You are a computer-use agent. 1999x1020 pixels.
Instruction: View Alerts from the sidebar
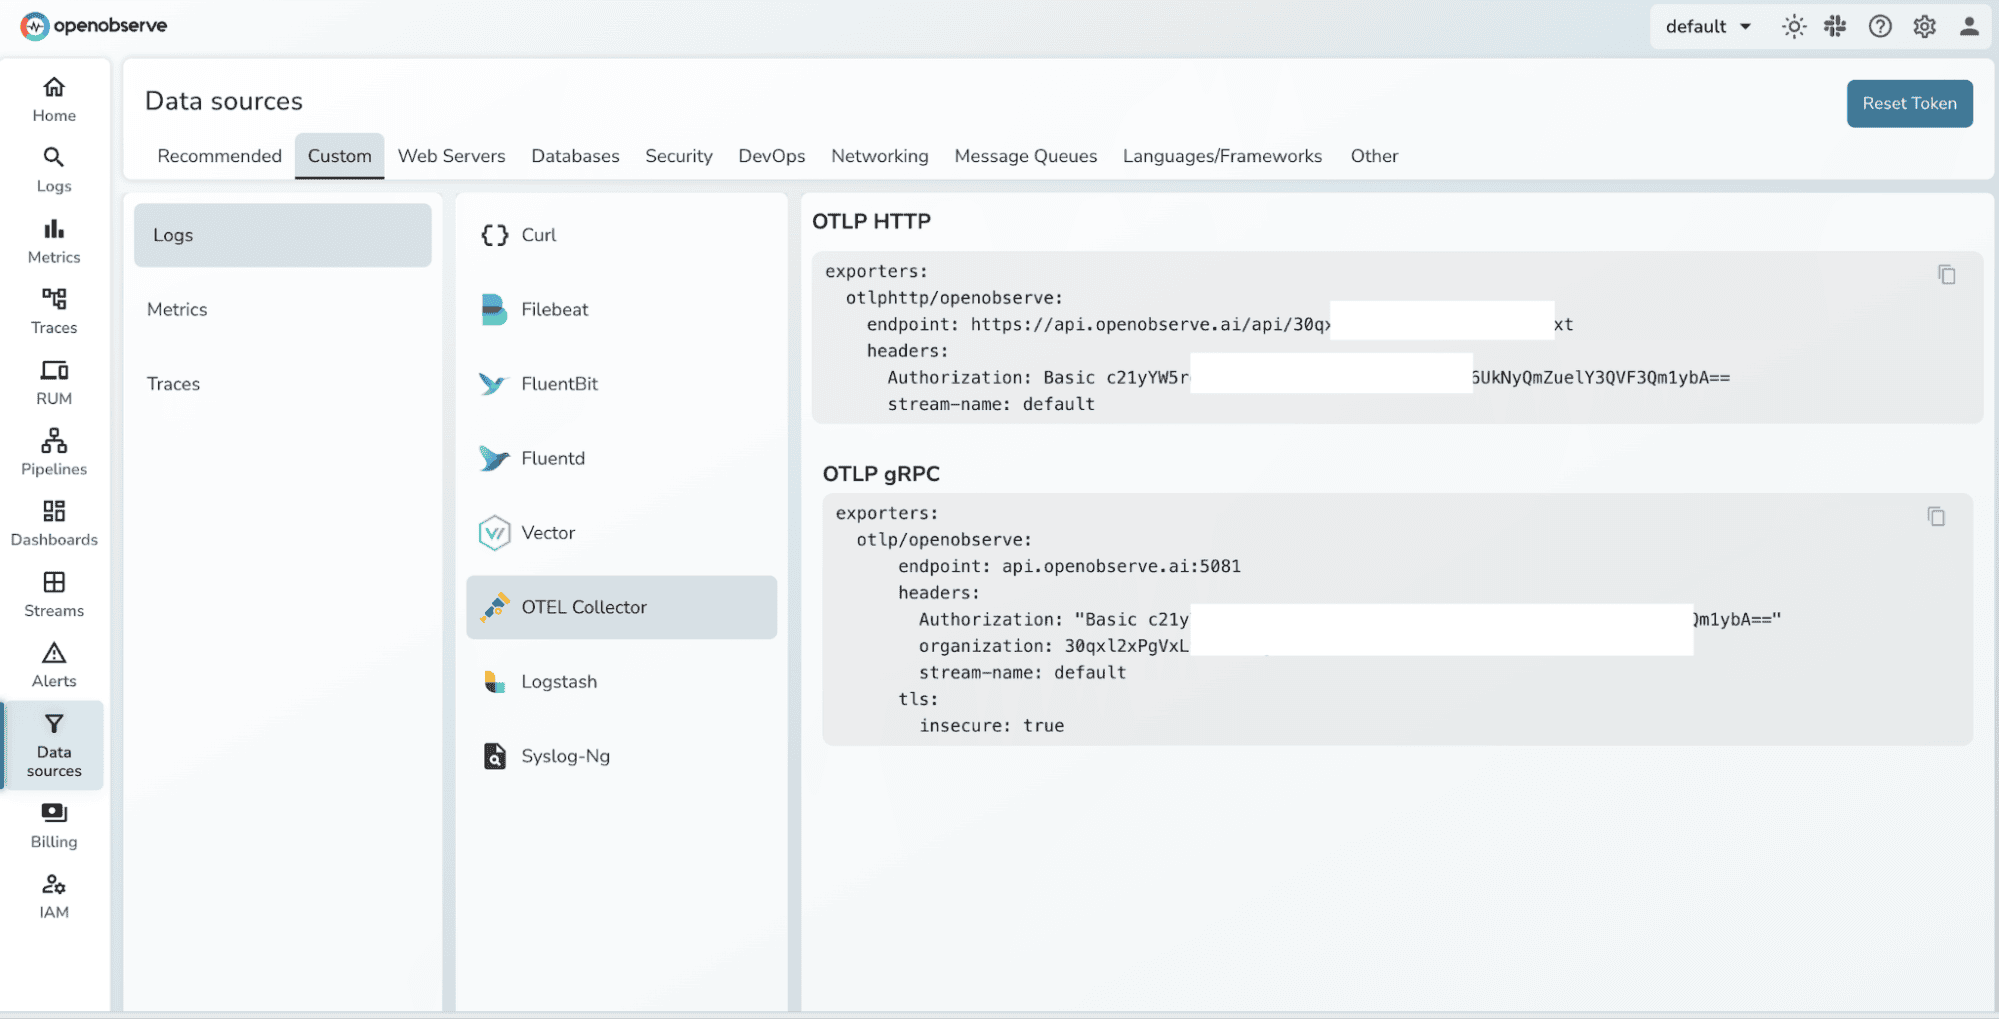tap(53, 664)
